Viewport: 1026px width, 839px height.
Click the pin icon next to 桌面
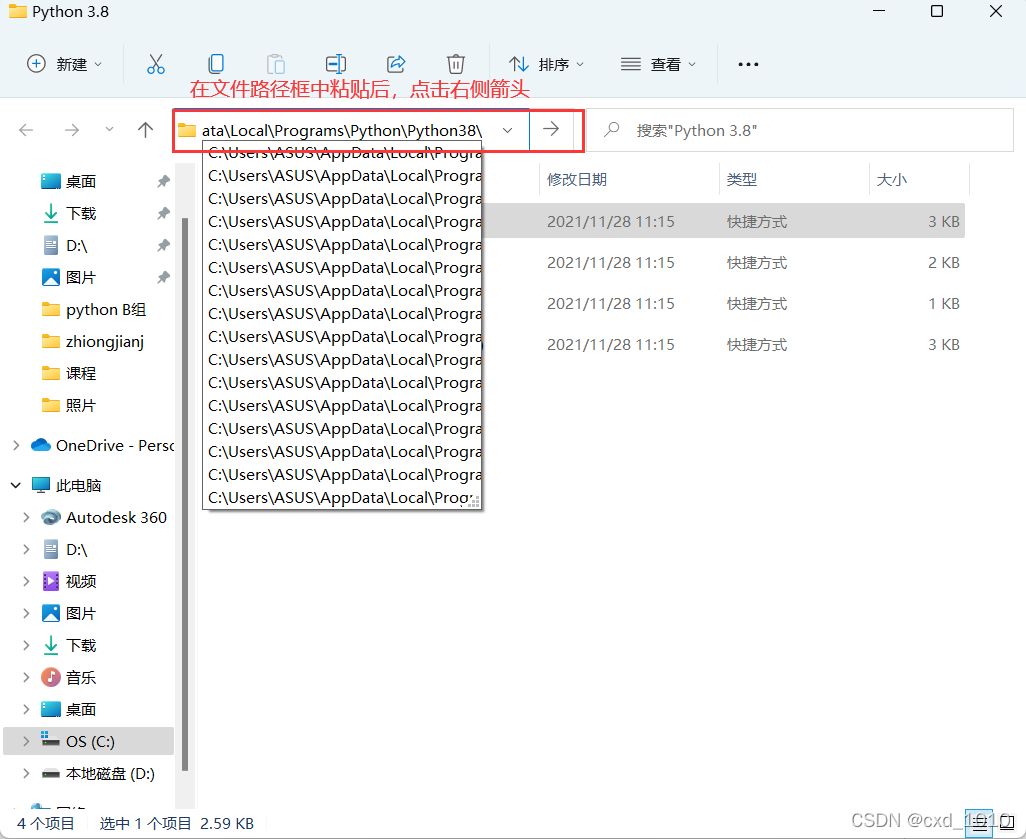tap(164, 181)
